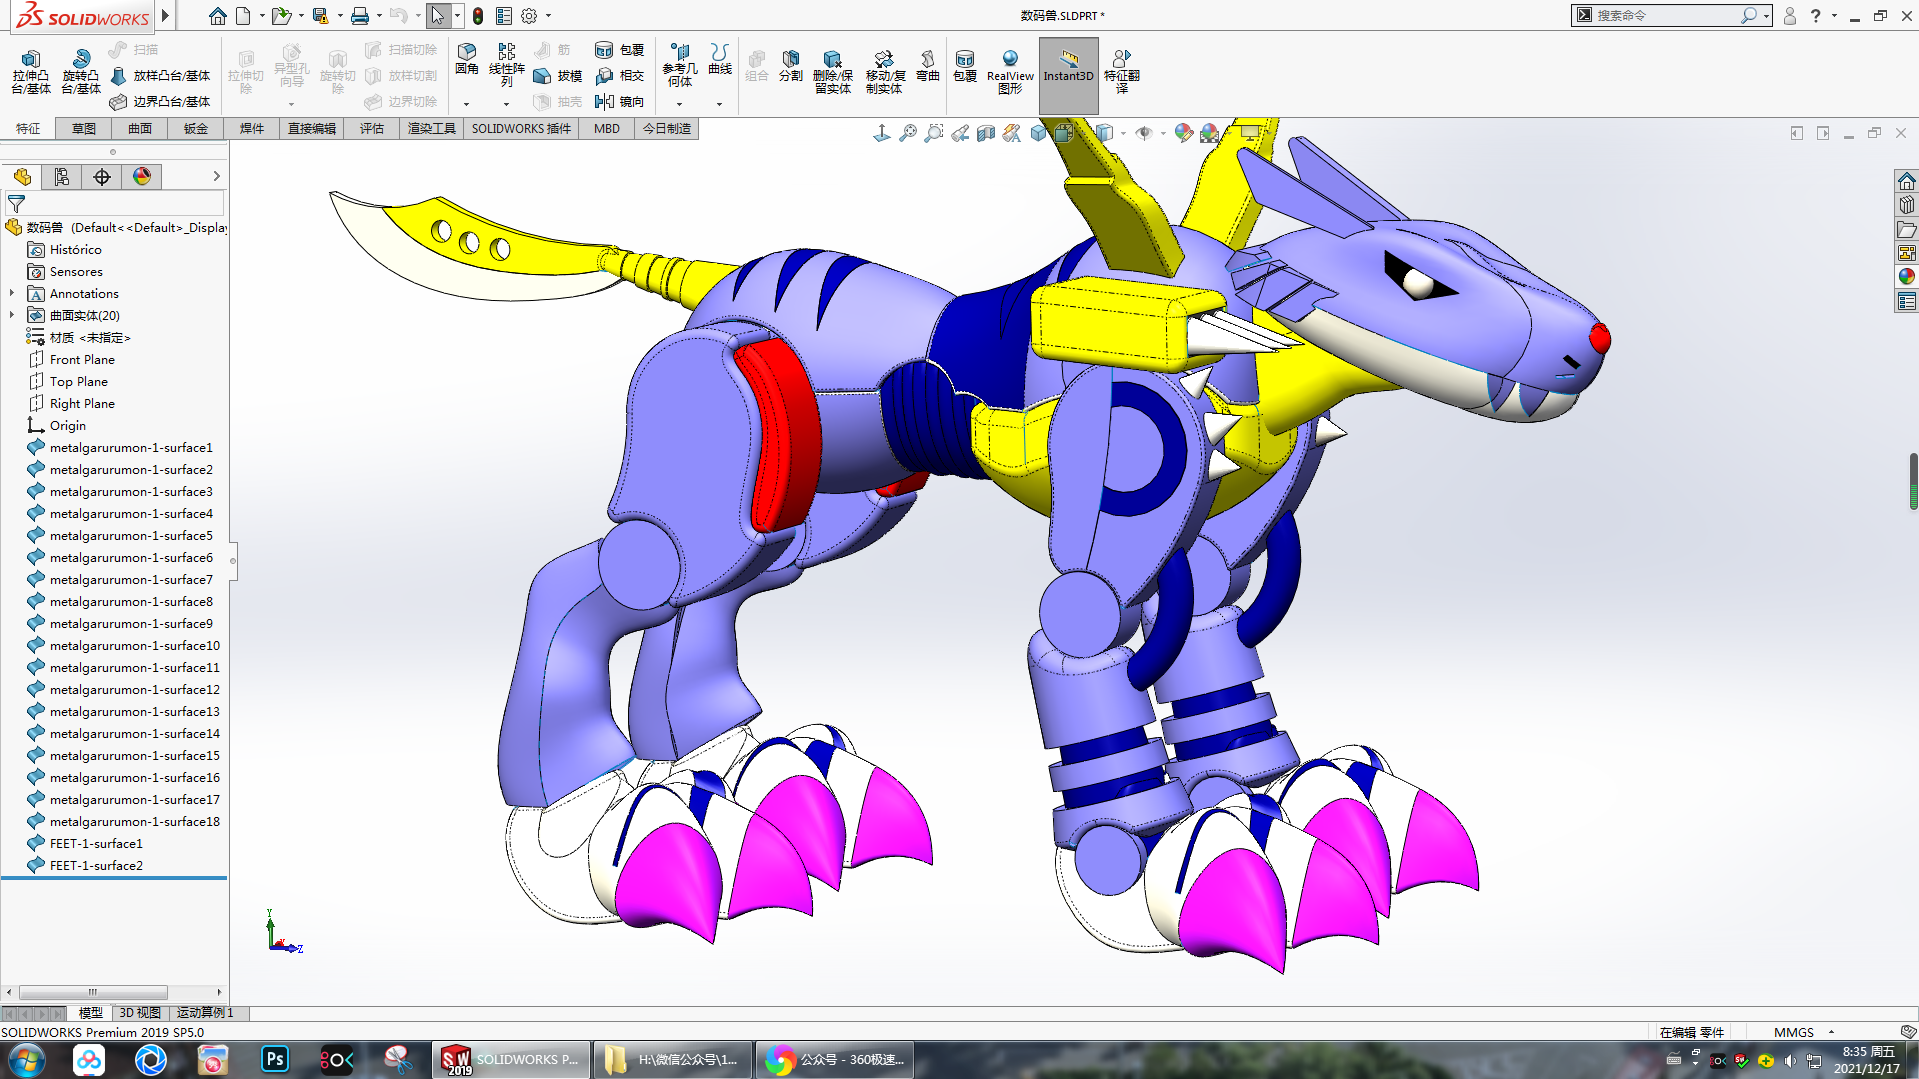
Task: Expand the SOLIDWORKS menu arrow next to the logo
Action: tap(165, 16)
